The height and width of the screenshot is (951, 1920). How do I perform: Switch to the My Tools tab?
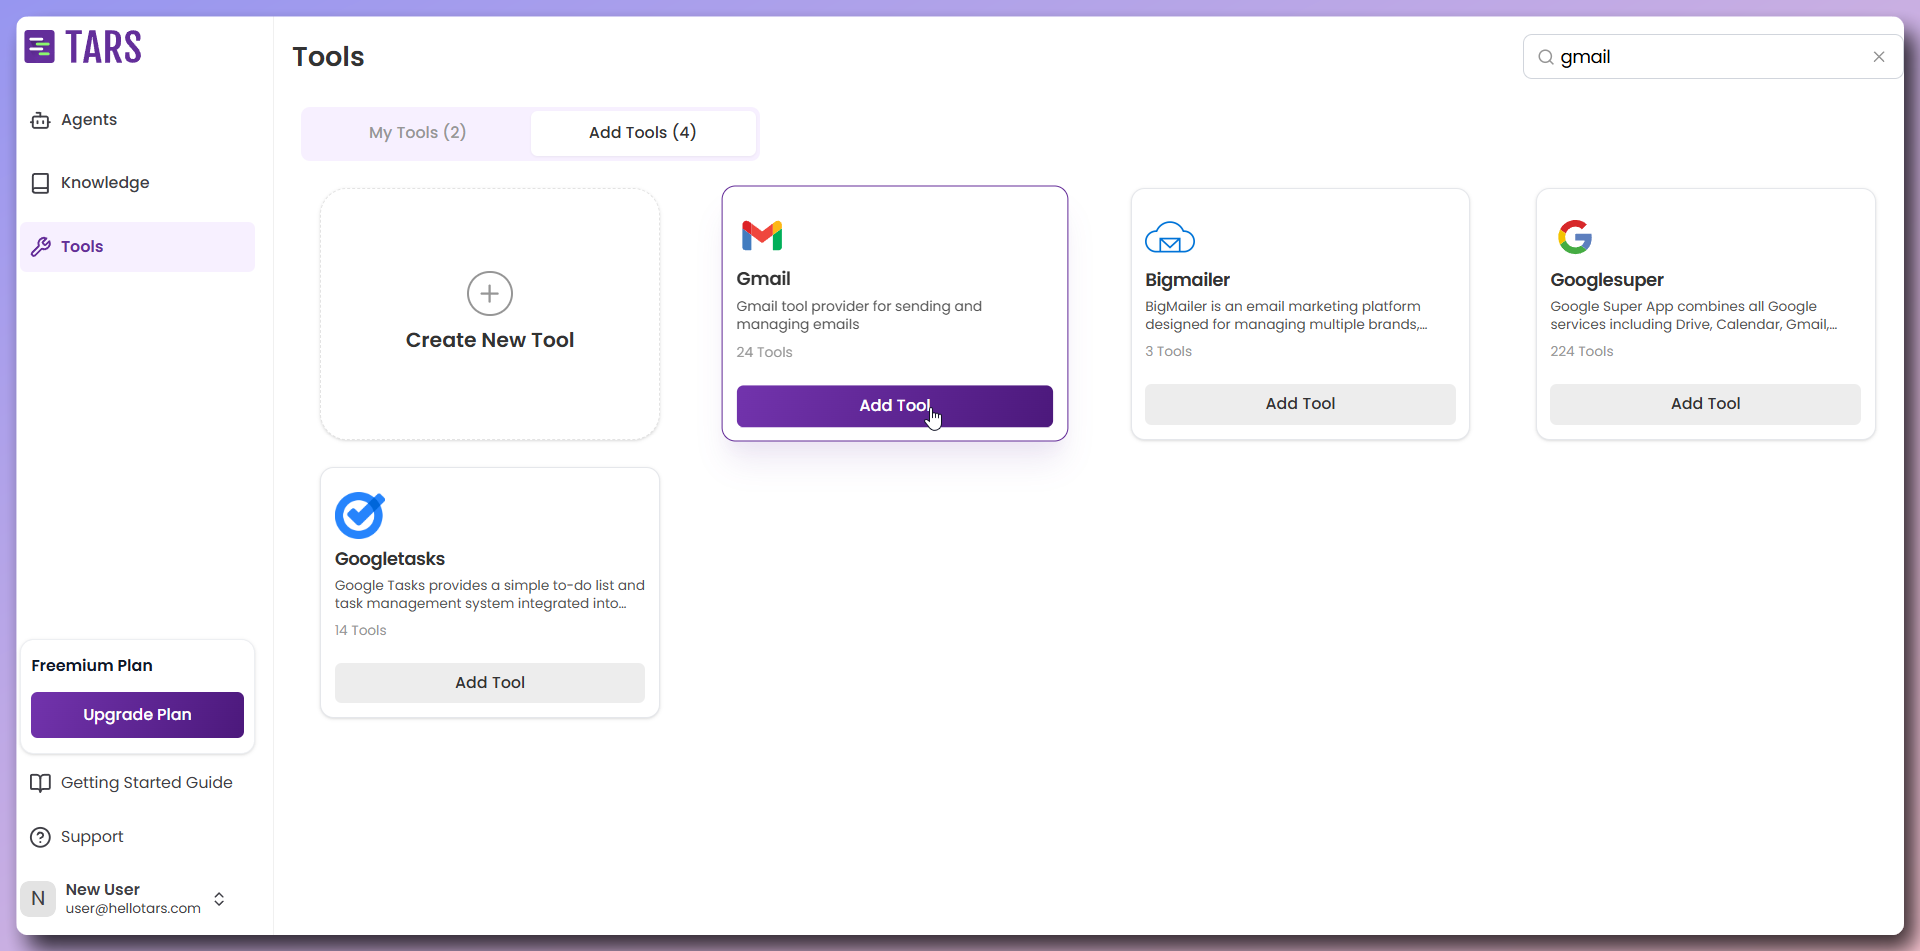tap(417, 132)
